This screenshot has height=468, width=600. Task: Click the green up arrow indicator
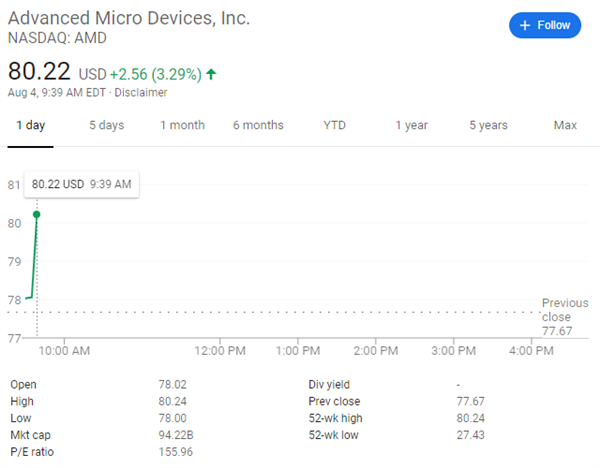211,74
